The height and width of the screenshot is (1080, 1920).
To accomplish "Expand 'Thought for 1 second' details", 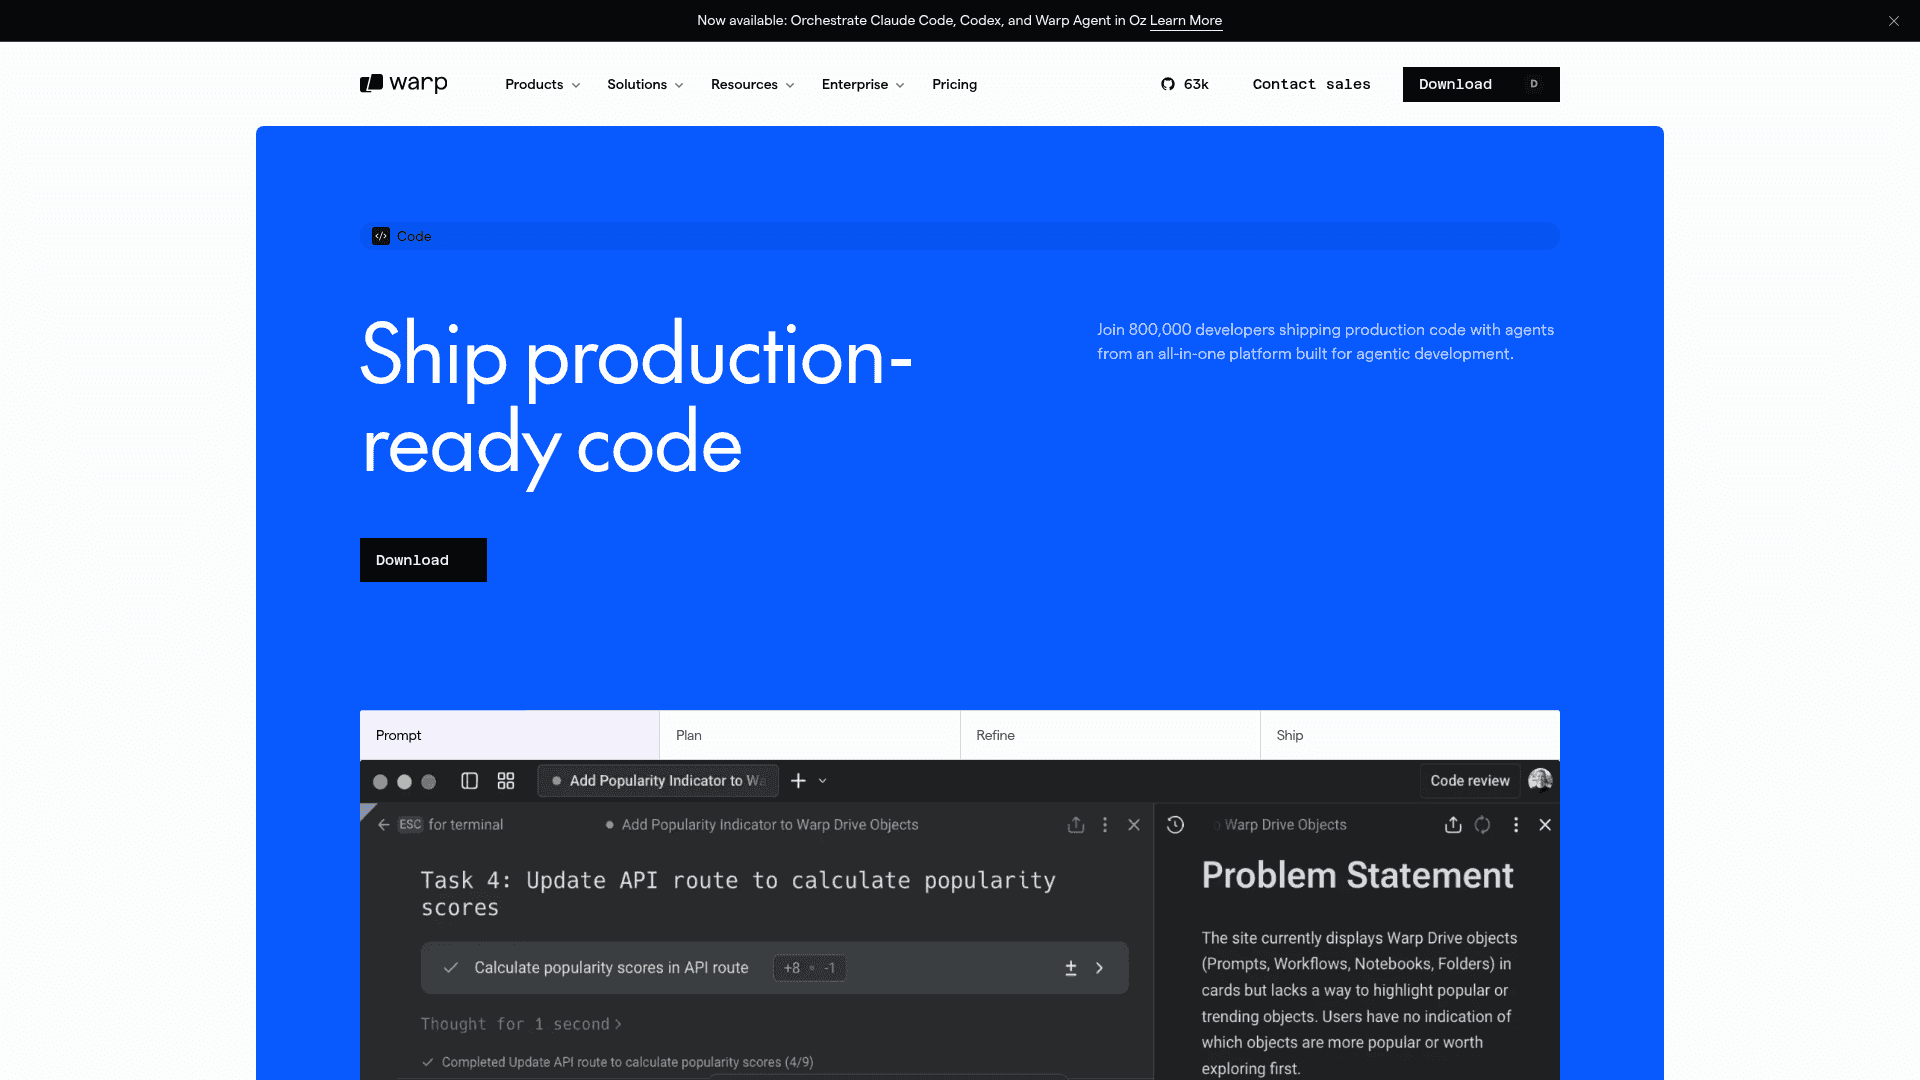I will pos(521,1024).
